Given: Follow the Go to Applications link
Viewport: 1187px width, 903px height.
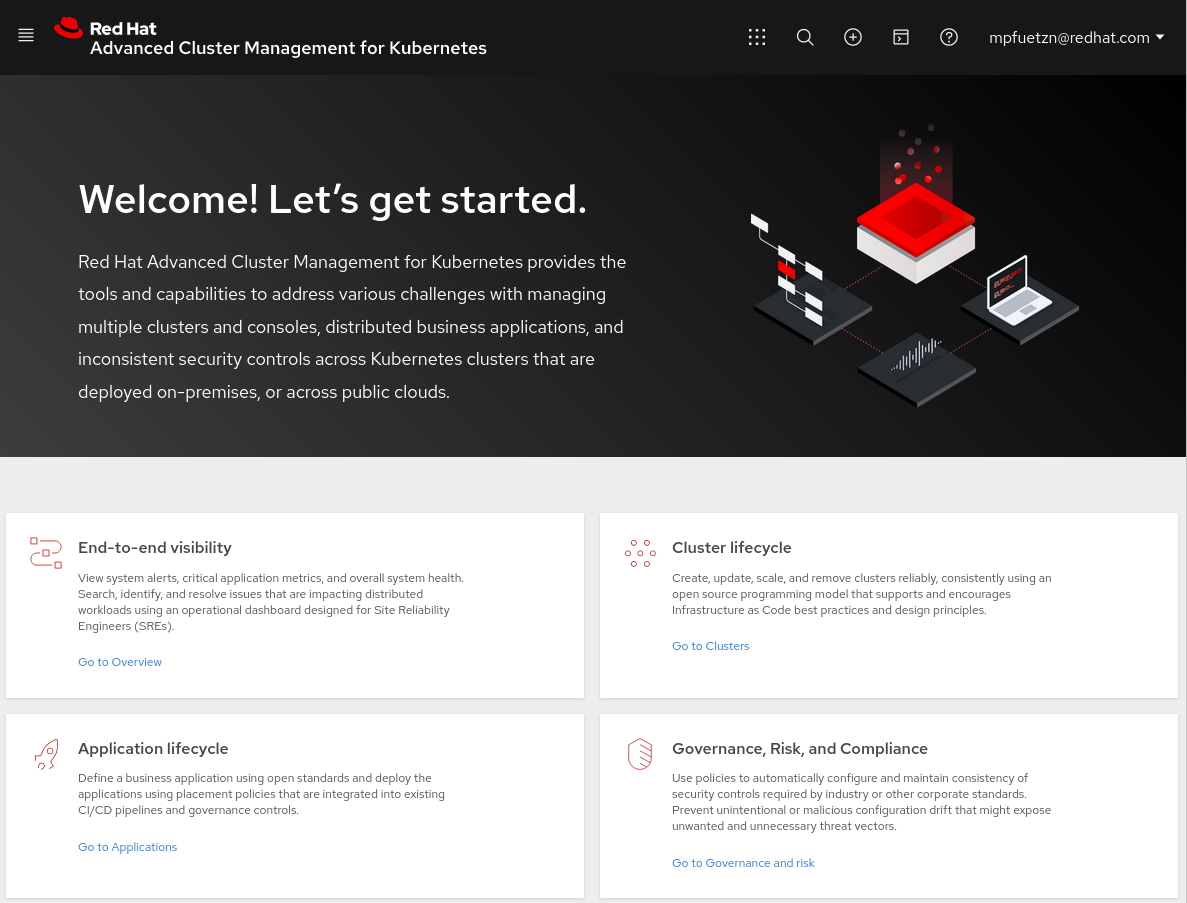Looking at the screenshot, I should click(127, 847).
